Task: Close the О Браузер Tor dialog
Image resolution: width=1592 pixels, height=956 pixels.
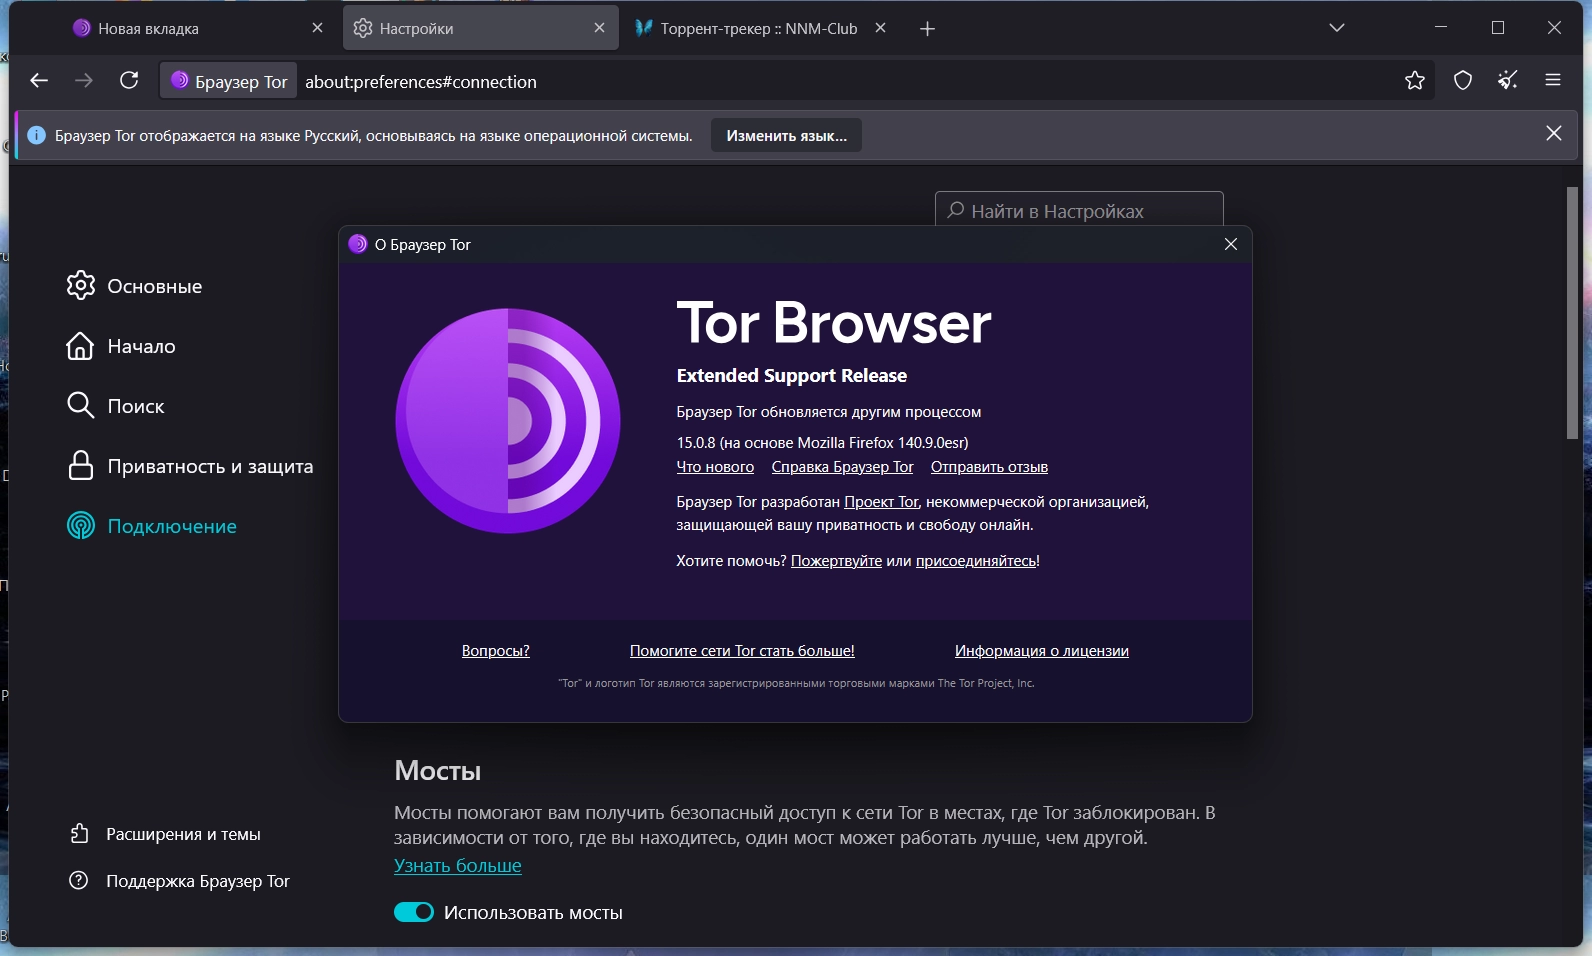Action: [1231, 245]
